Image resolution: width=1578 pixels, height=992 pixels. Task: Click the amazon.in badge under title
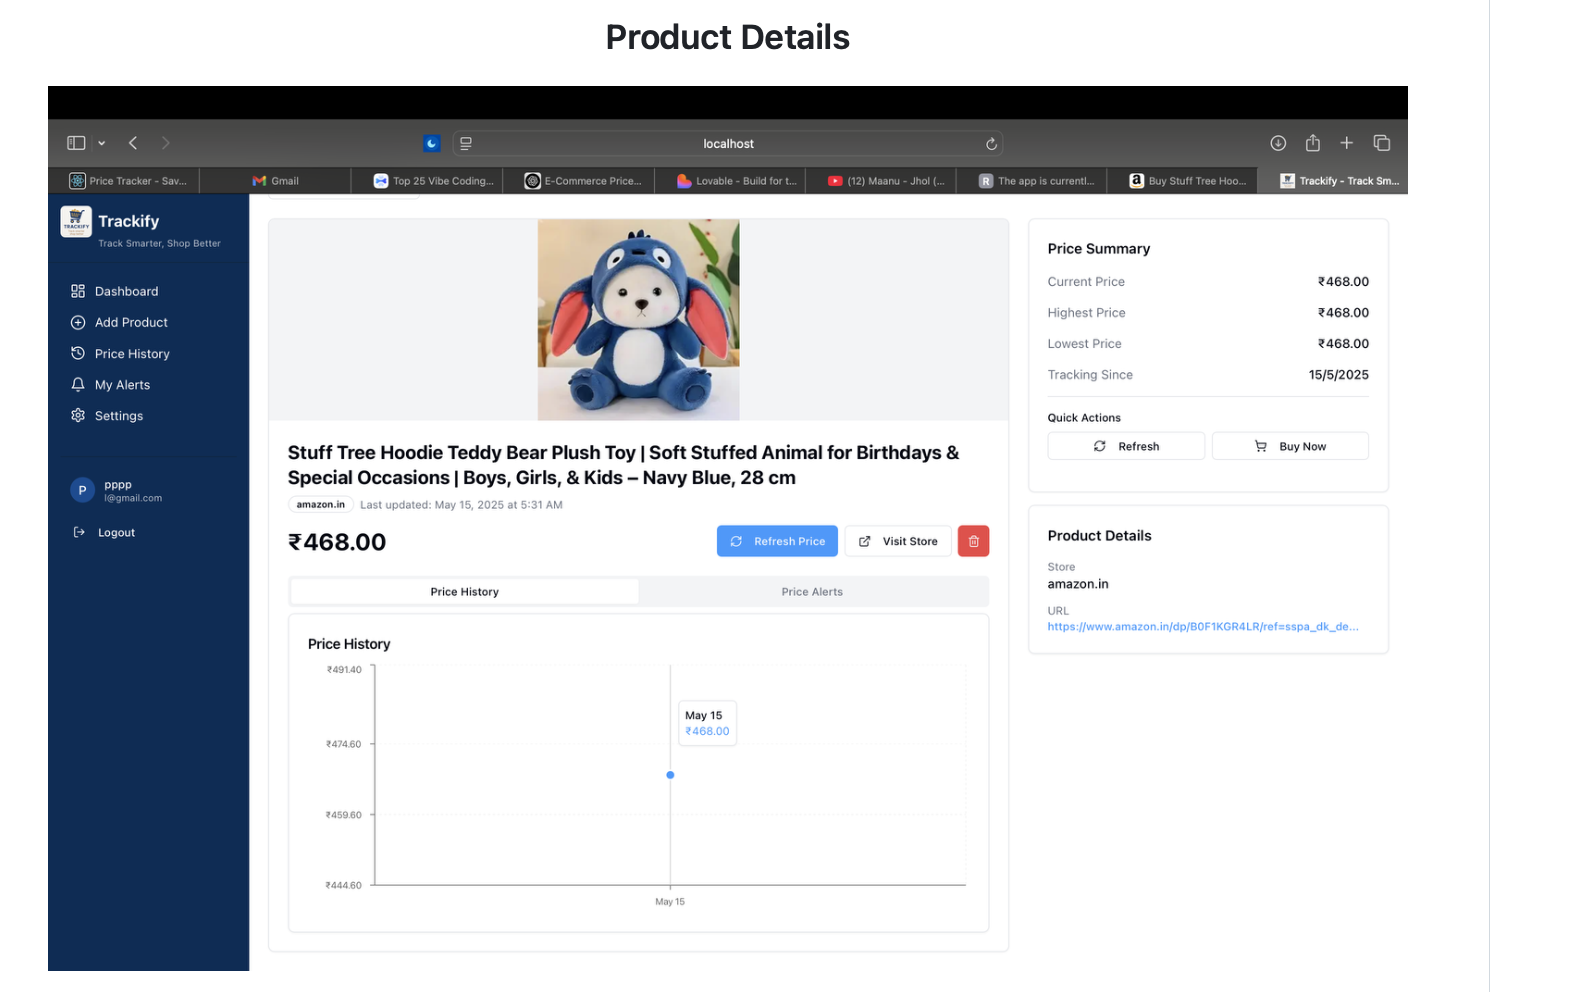pyautogui.click(x=320, y=504)
